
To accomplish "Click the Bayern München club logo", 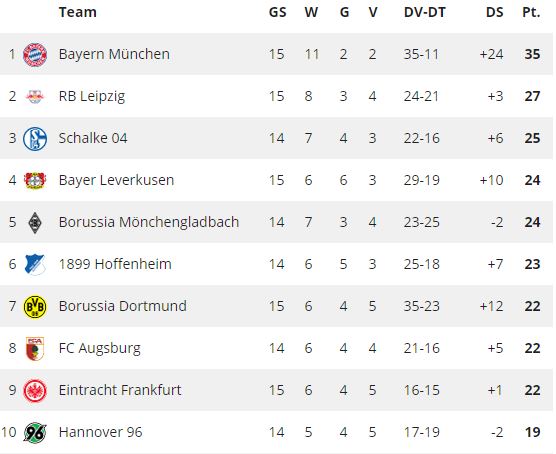I will pyautogui.click(x=35, y=55).
